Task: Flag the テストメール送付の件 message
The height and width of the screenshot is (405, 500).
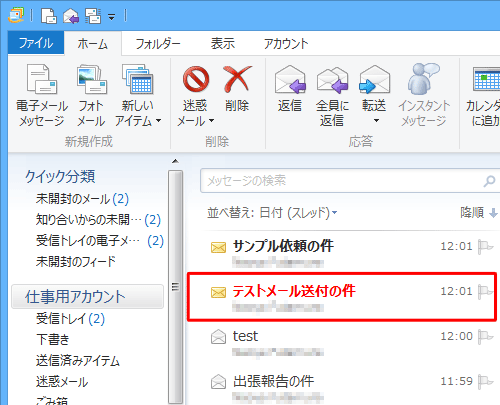Action: click(x=485, y=291)
